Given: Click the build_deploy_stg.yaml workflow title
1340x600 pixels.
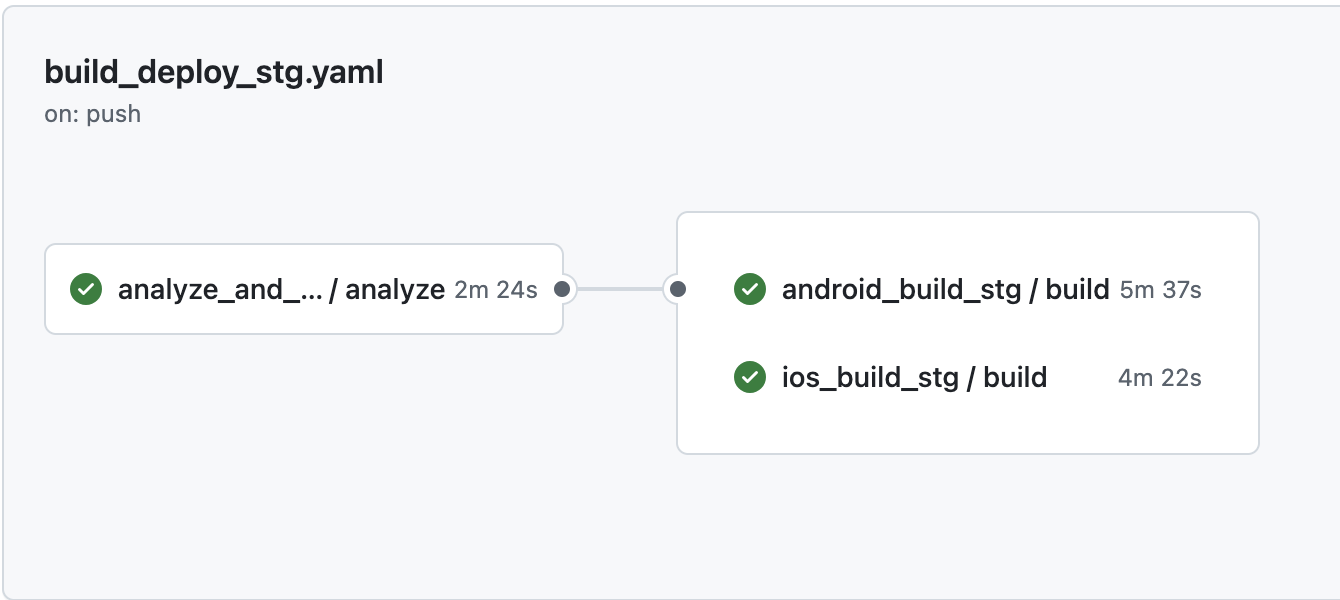Looking at the screenshot, I should pos(212,72).
